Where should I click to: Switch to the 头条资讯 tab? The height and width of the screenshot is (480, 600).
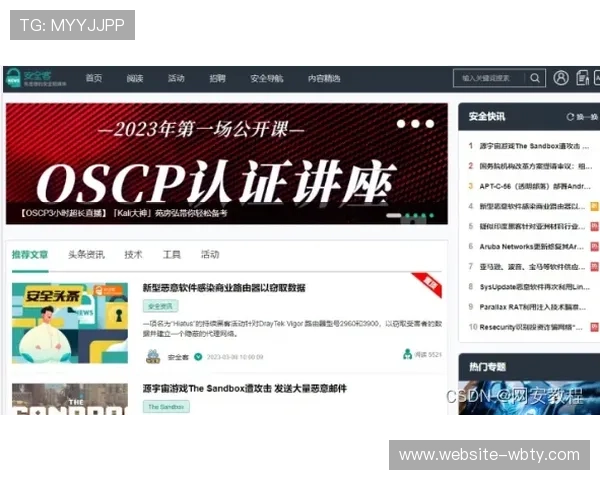coord(86,255)
